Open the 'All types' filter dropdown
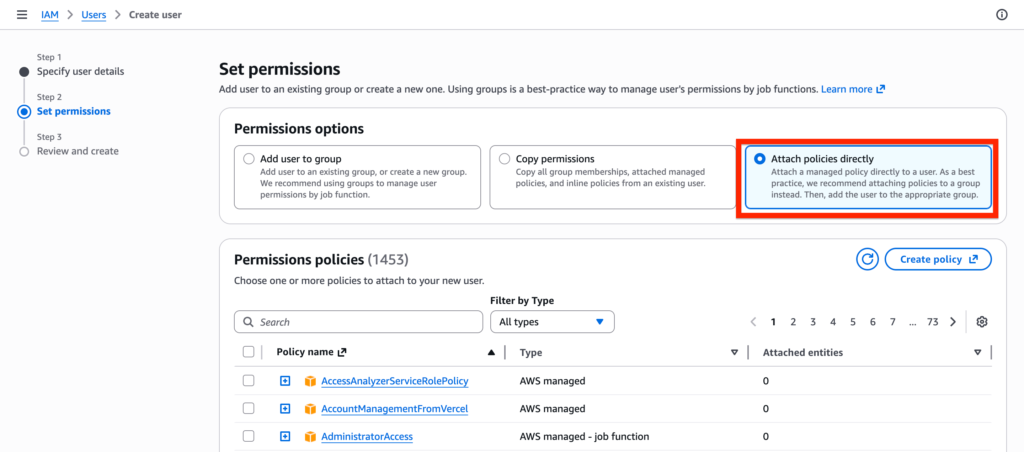The width and height of the screenshot is (1024, 452). pos(551,322)
